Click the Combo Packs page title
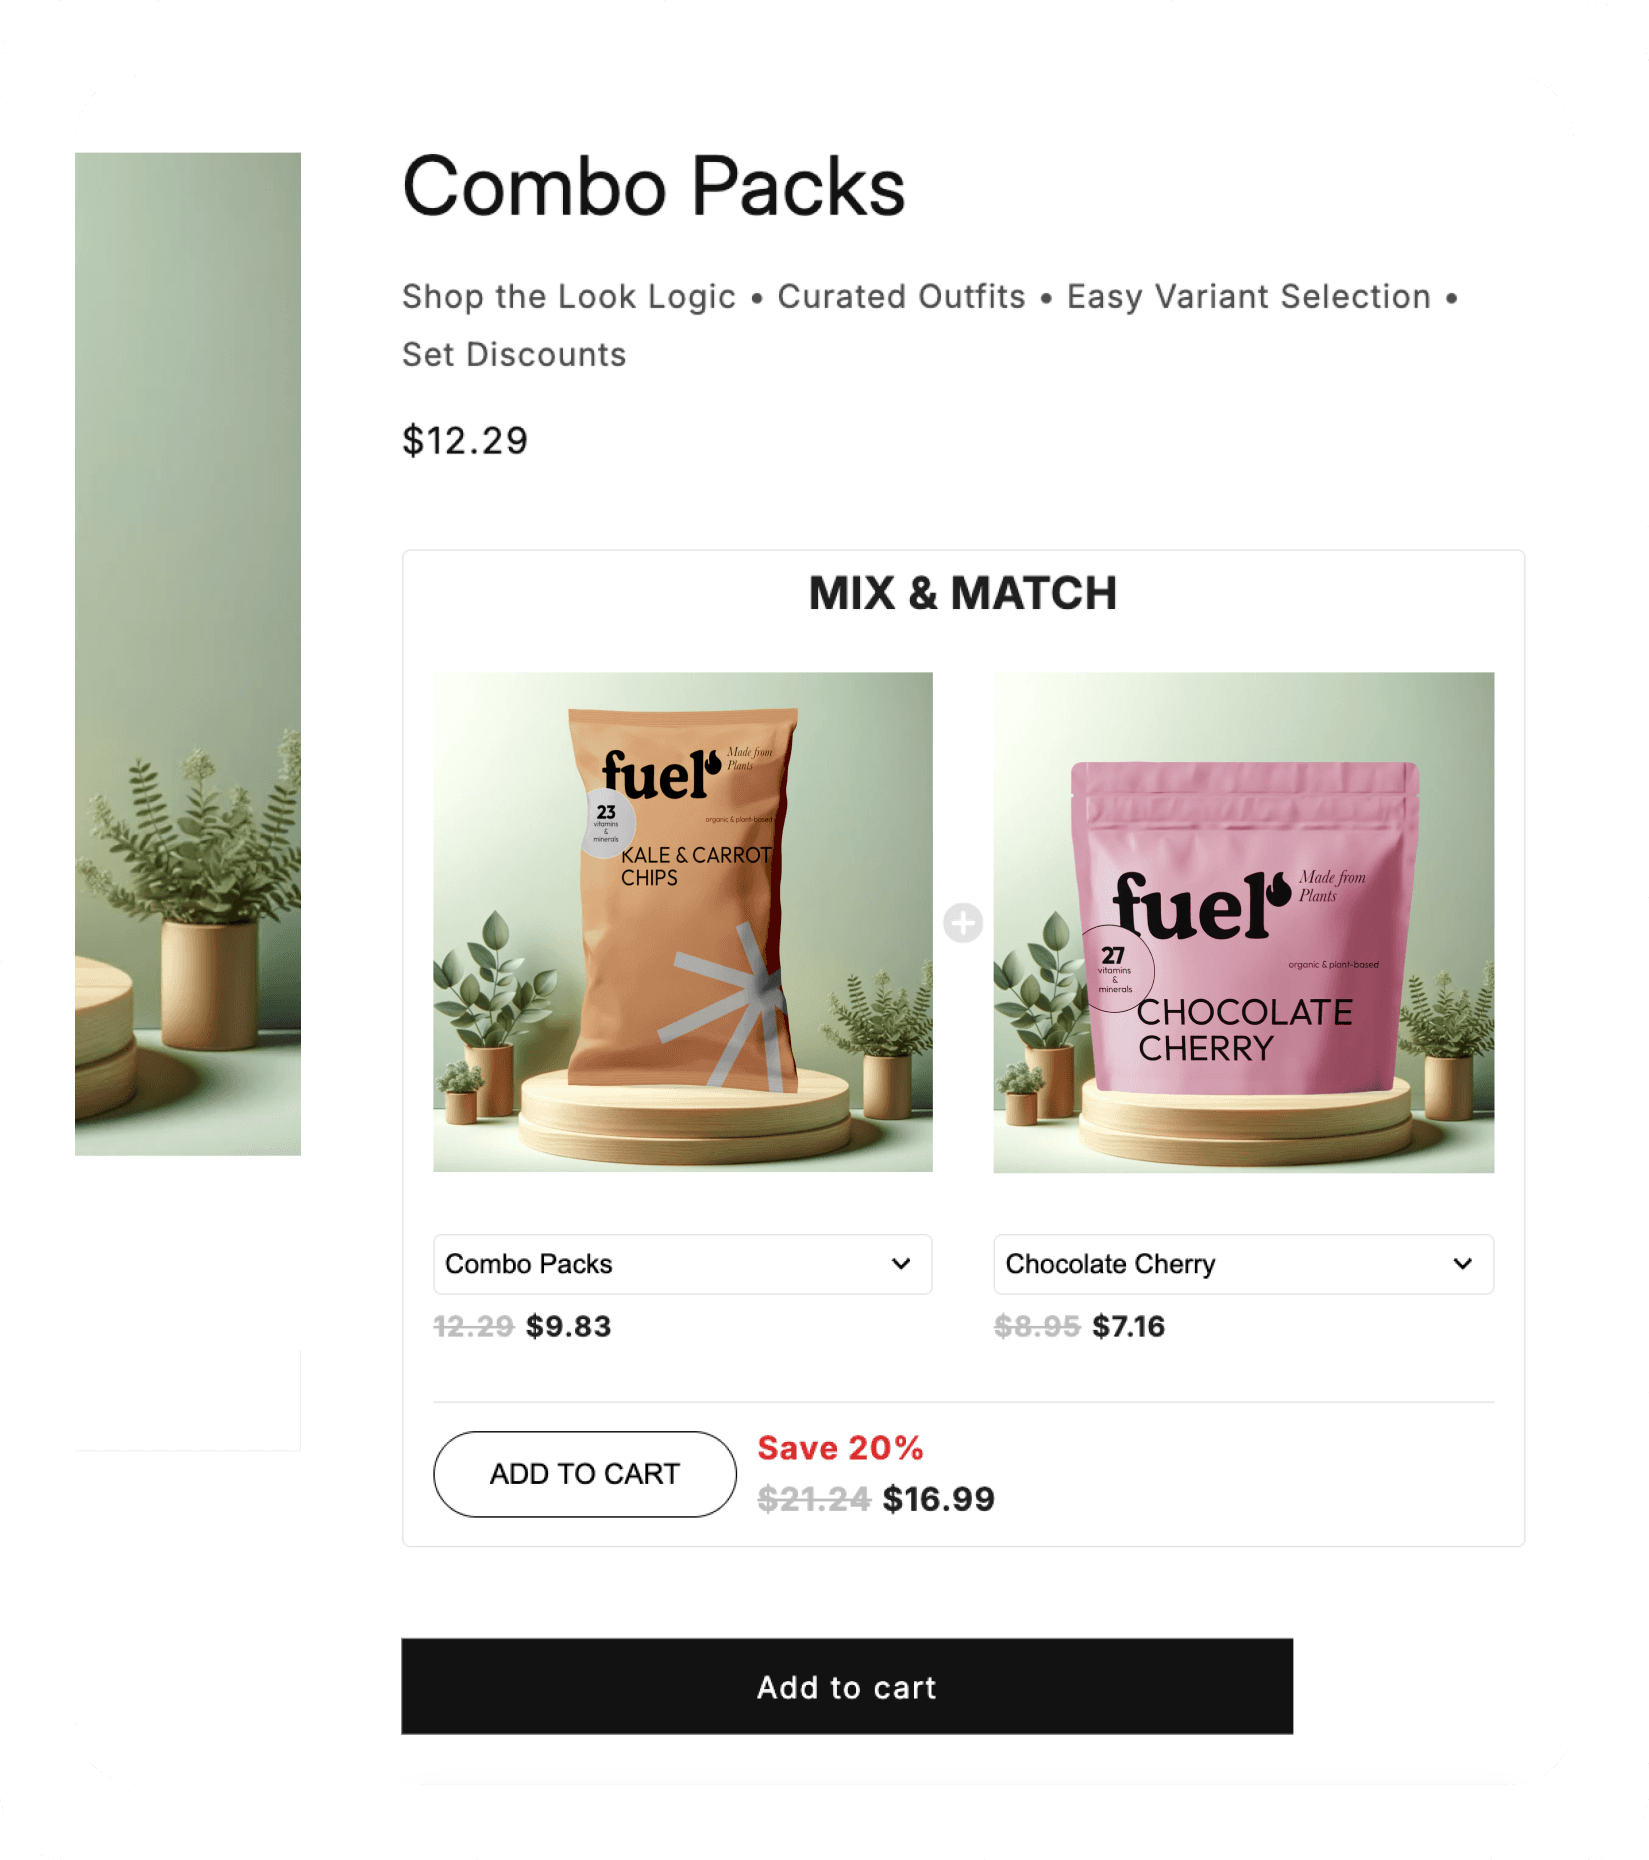This screenshot has height=1860, width=1649. [x=654, y=186]
